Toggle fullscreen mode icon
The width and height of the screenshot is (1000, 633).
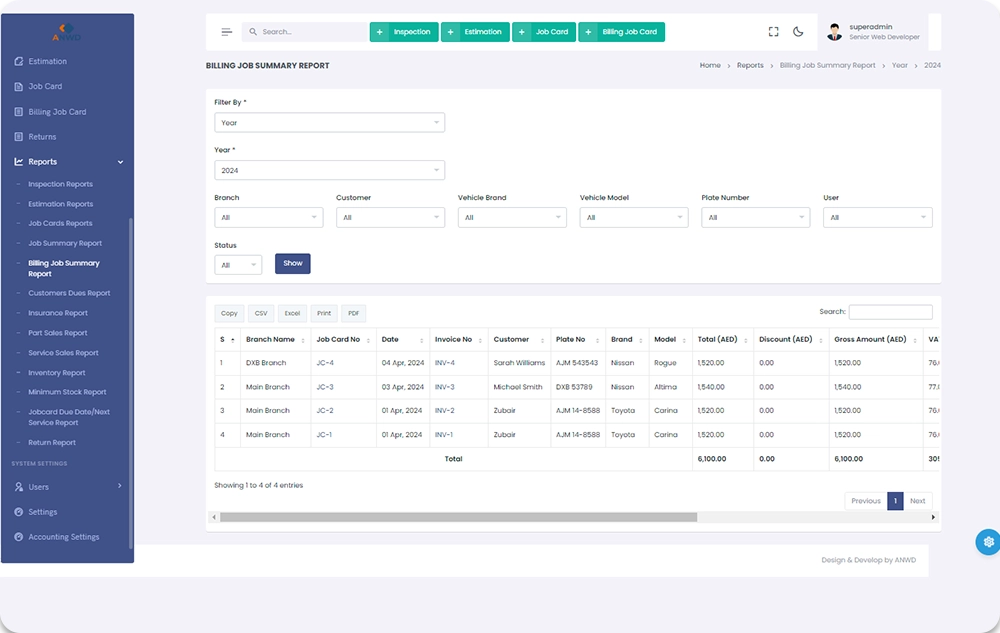[x=773, y=32]
